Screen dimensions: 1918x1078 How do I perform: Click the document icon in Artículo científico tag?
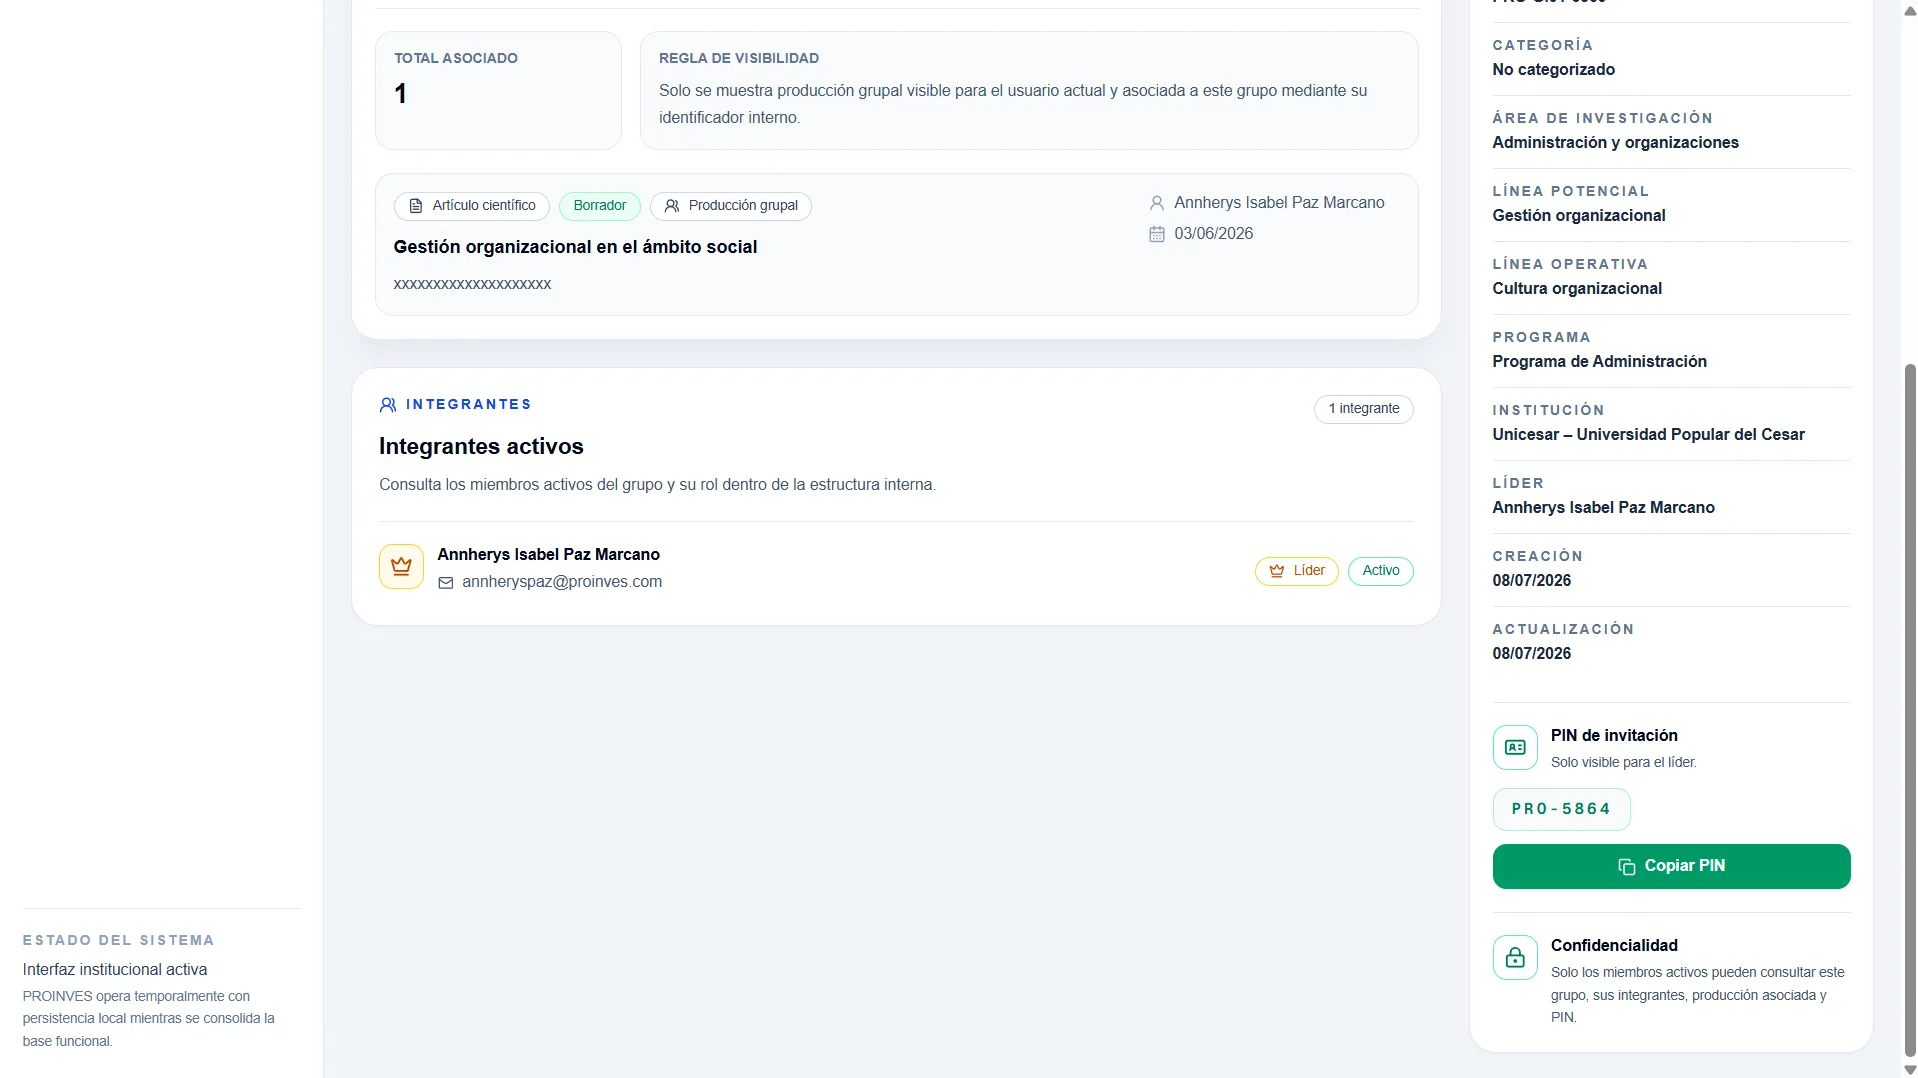pyautogui.click(x=416, y=206)
